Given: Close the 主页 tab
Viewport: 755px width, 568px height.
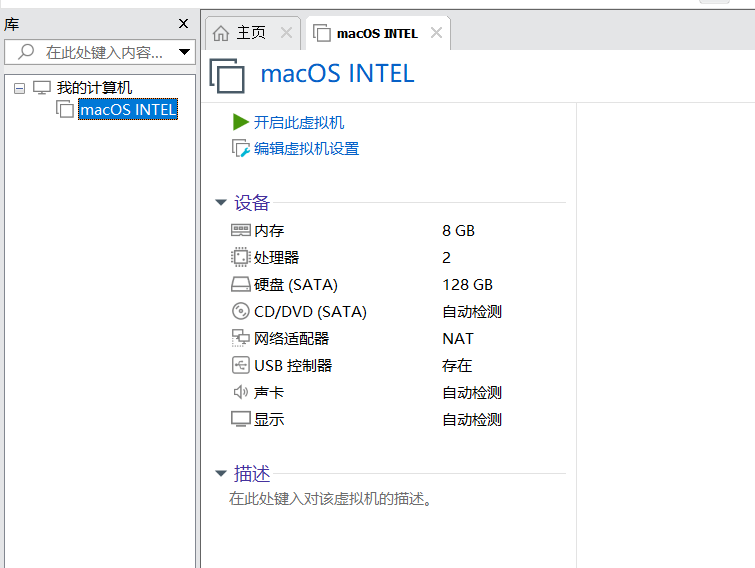Looking at the screenshot, I should [x=286, y=33].
